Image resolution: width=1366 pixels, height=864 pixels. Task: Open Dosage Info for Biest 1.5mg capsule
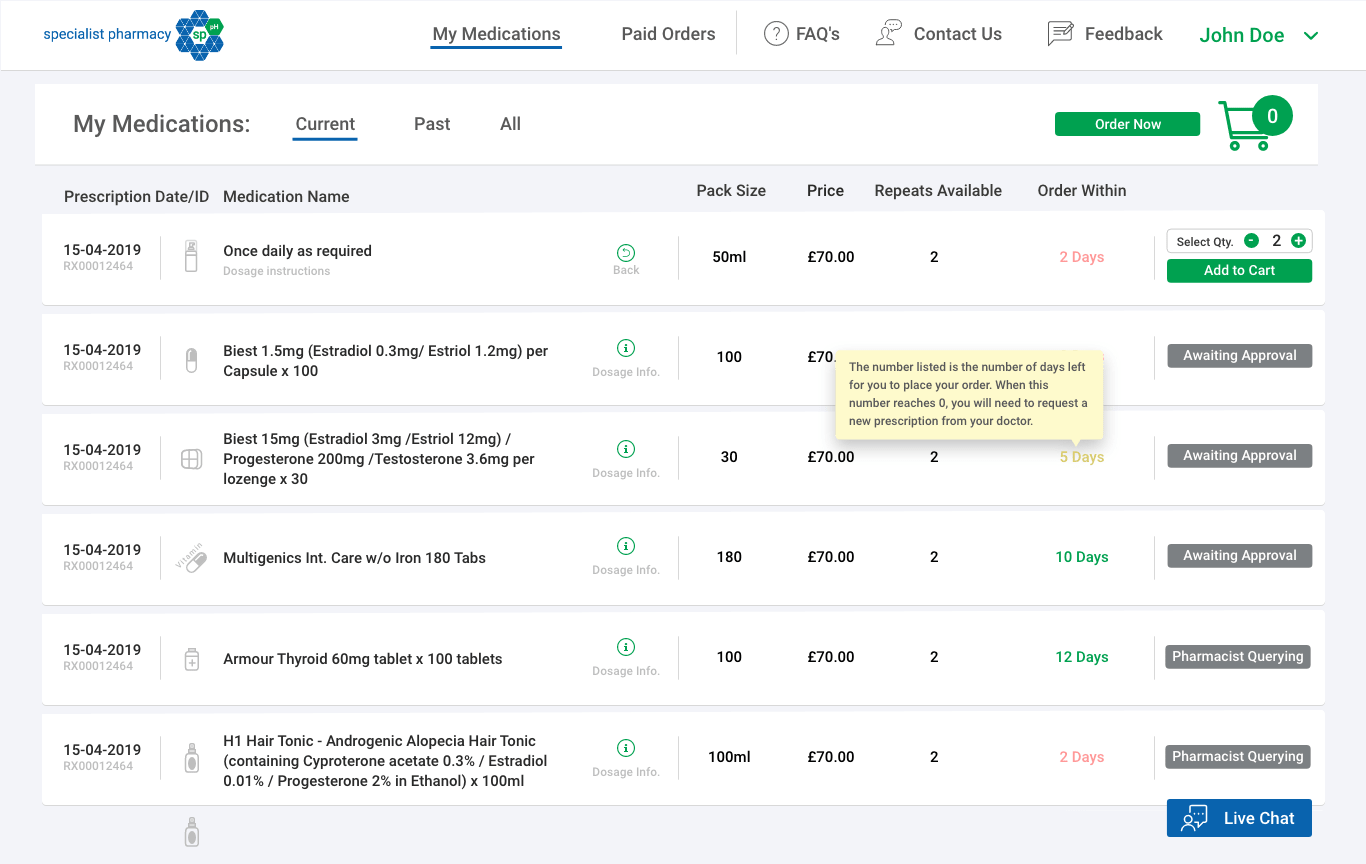pos(626,348)
